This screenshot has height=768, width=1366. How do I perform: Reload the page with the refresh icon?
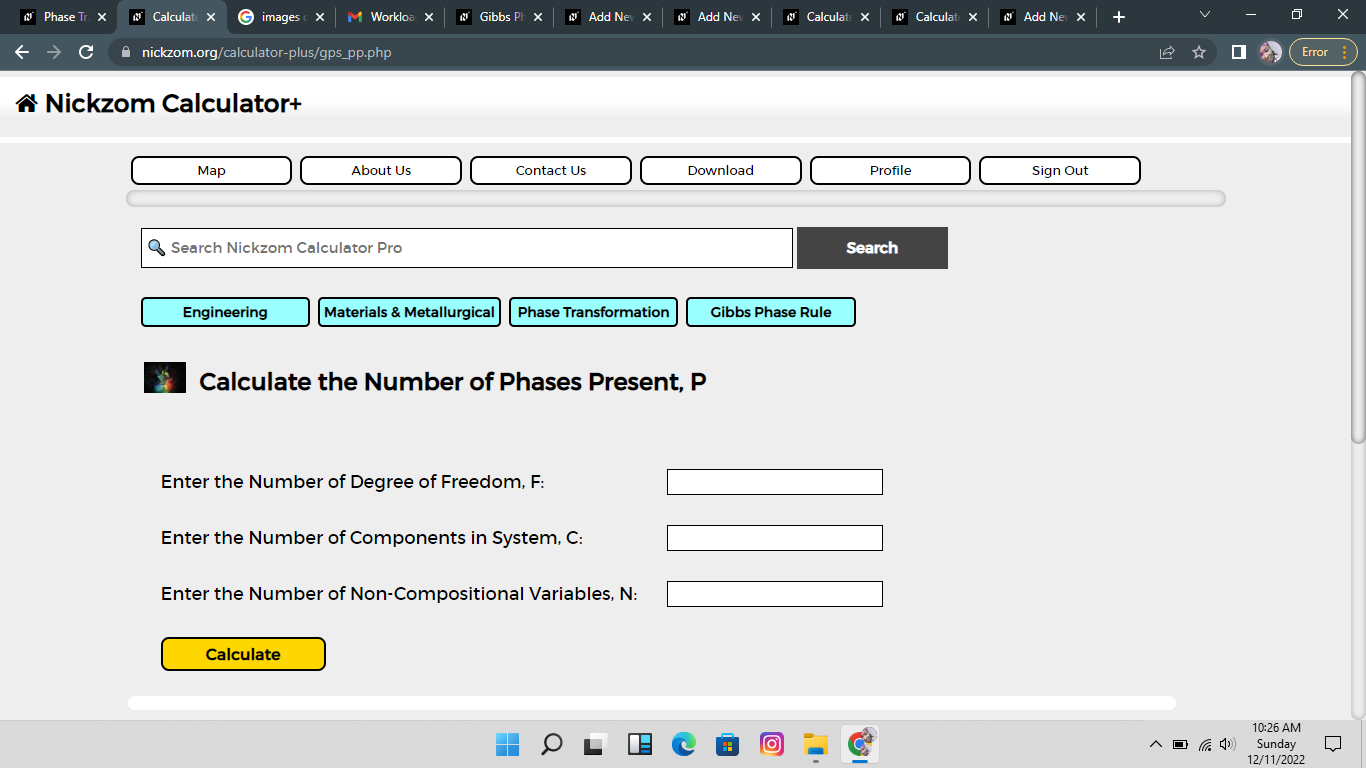click(x=86, y=52)
